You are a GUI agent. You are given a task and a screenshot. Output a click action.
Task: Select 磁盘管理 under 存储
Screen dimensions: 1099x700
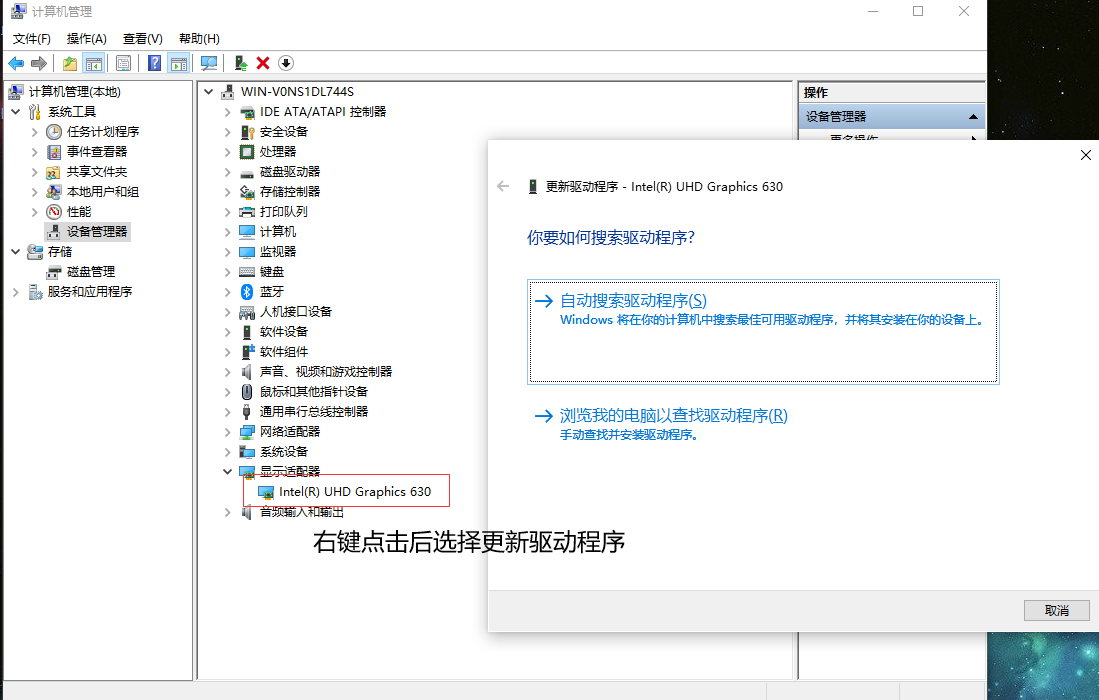tap(90, 272)
